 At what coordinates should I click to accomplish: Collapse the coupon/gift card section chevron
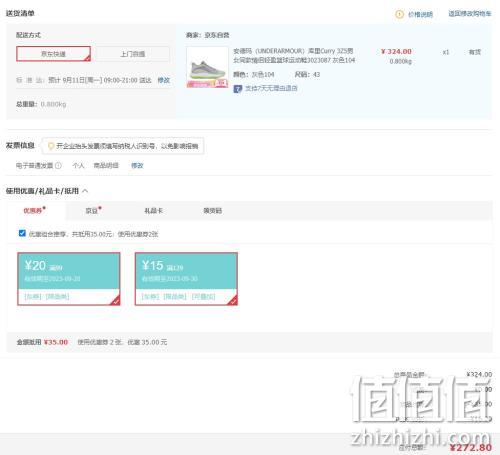click(85, 191)
